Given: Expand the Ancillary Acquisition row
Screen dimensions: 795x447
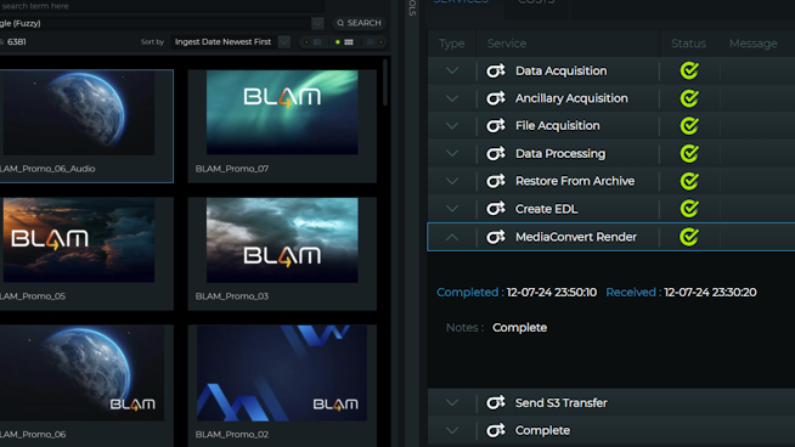Looking at the screenshot, I should coord(452,98).
